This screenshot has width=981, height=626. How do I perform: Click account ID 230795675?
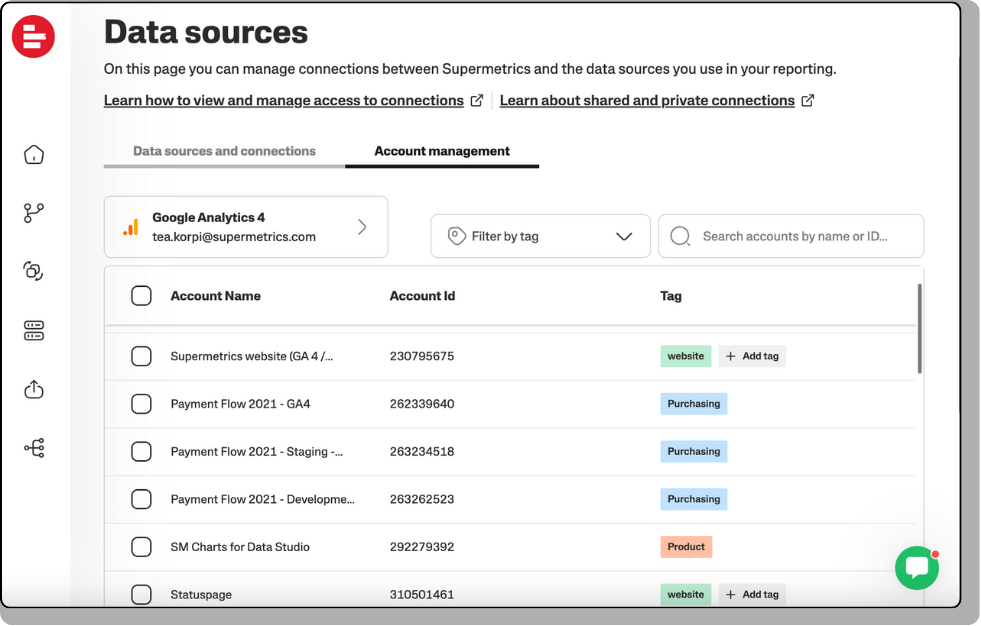click(422, 356)
